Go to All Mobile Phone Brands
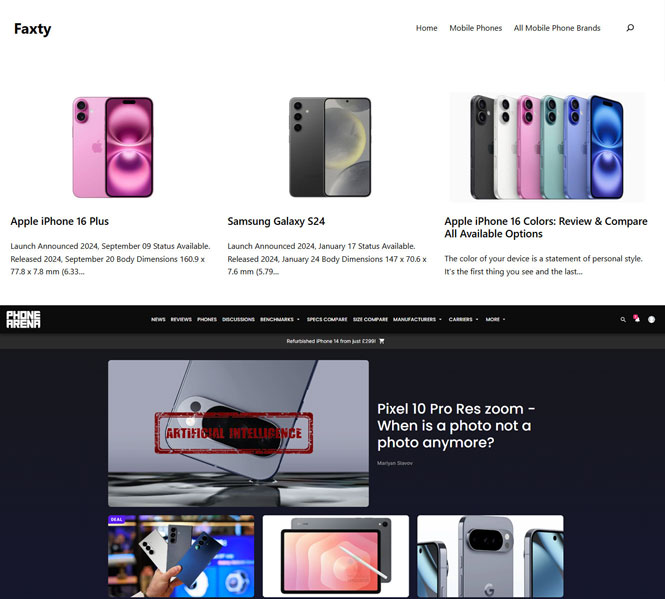Screen dimensions: 665x599 [557, 28]
